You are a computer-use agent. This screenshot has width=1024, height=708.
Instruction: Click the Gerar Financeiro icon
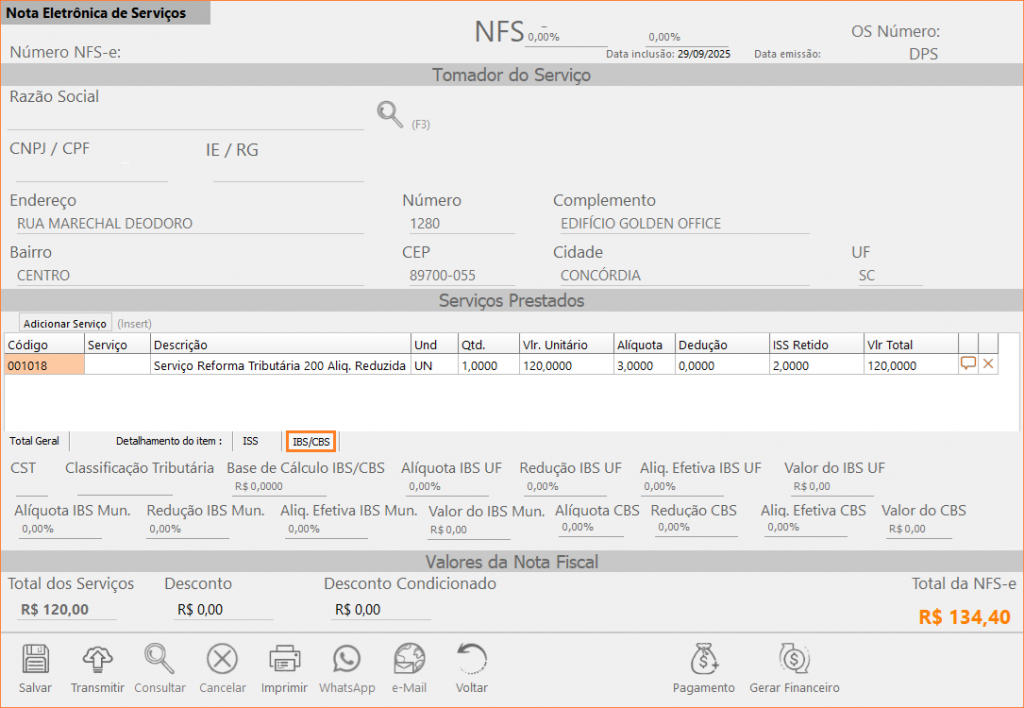tap(794, 660)
